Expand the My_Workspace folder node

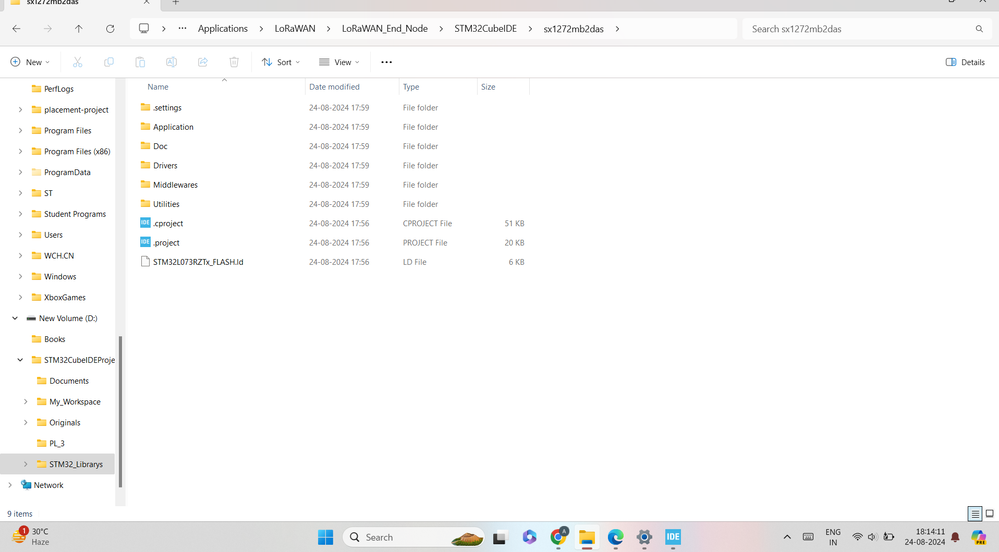(x=25, y=402)
